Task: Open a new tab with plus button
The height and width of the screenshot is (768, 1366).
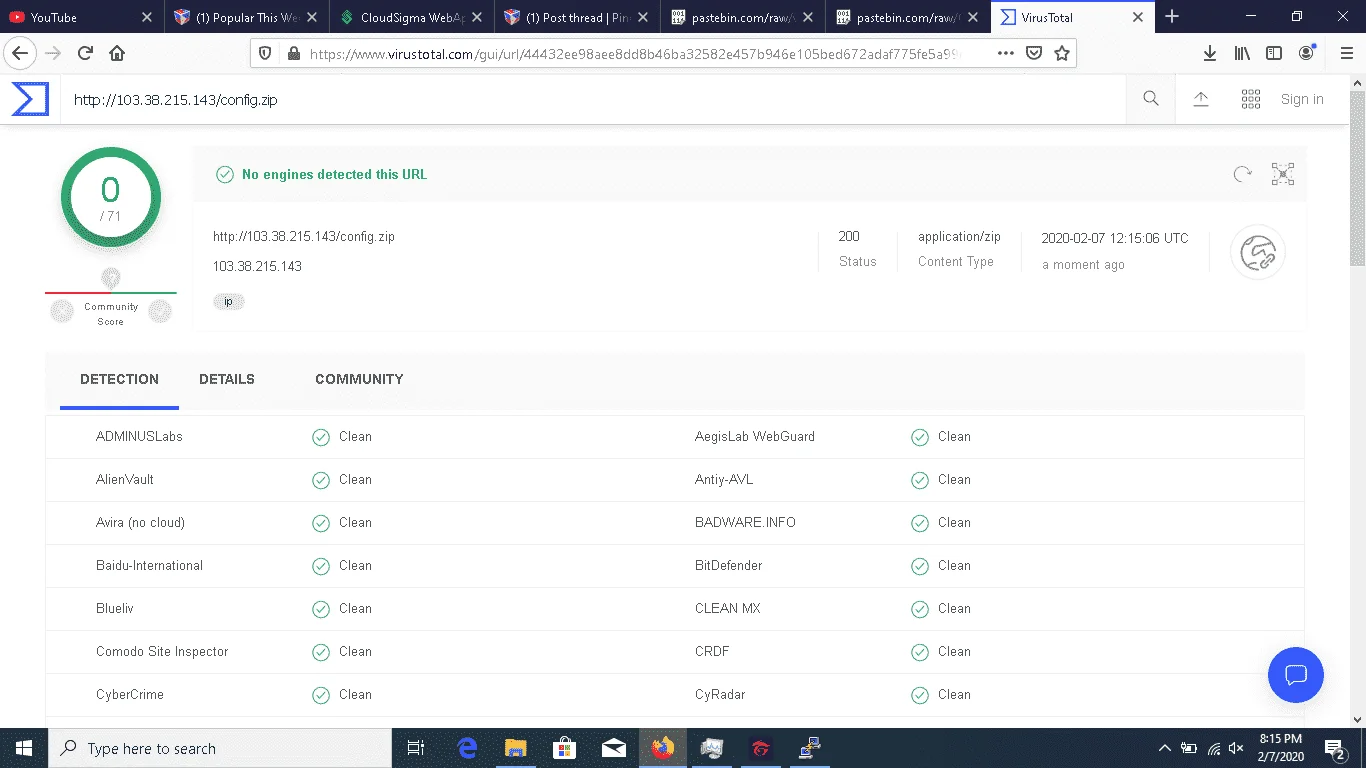Action: pos(1172,16)
